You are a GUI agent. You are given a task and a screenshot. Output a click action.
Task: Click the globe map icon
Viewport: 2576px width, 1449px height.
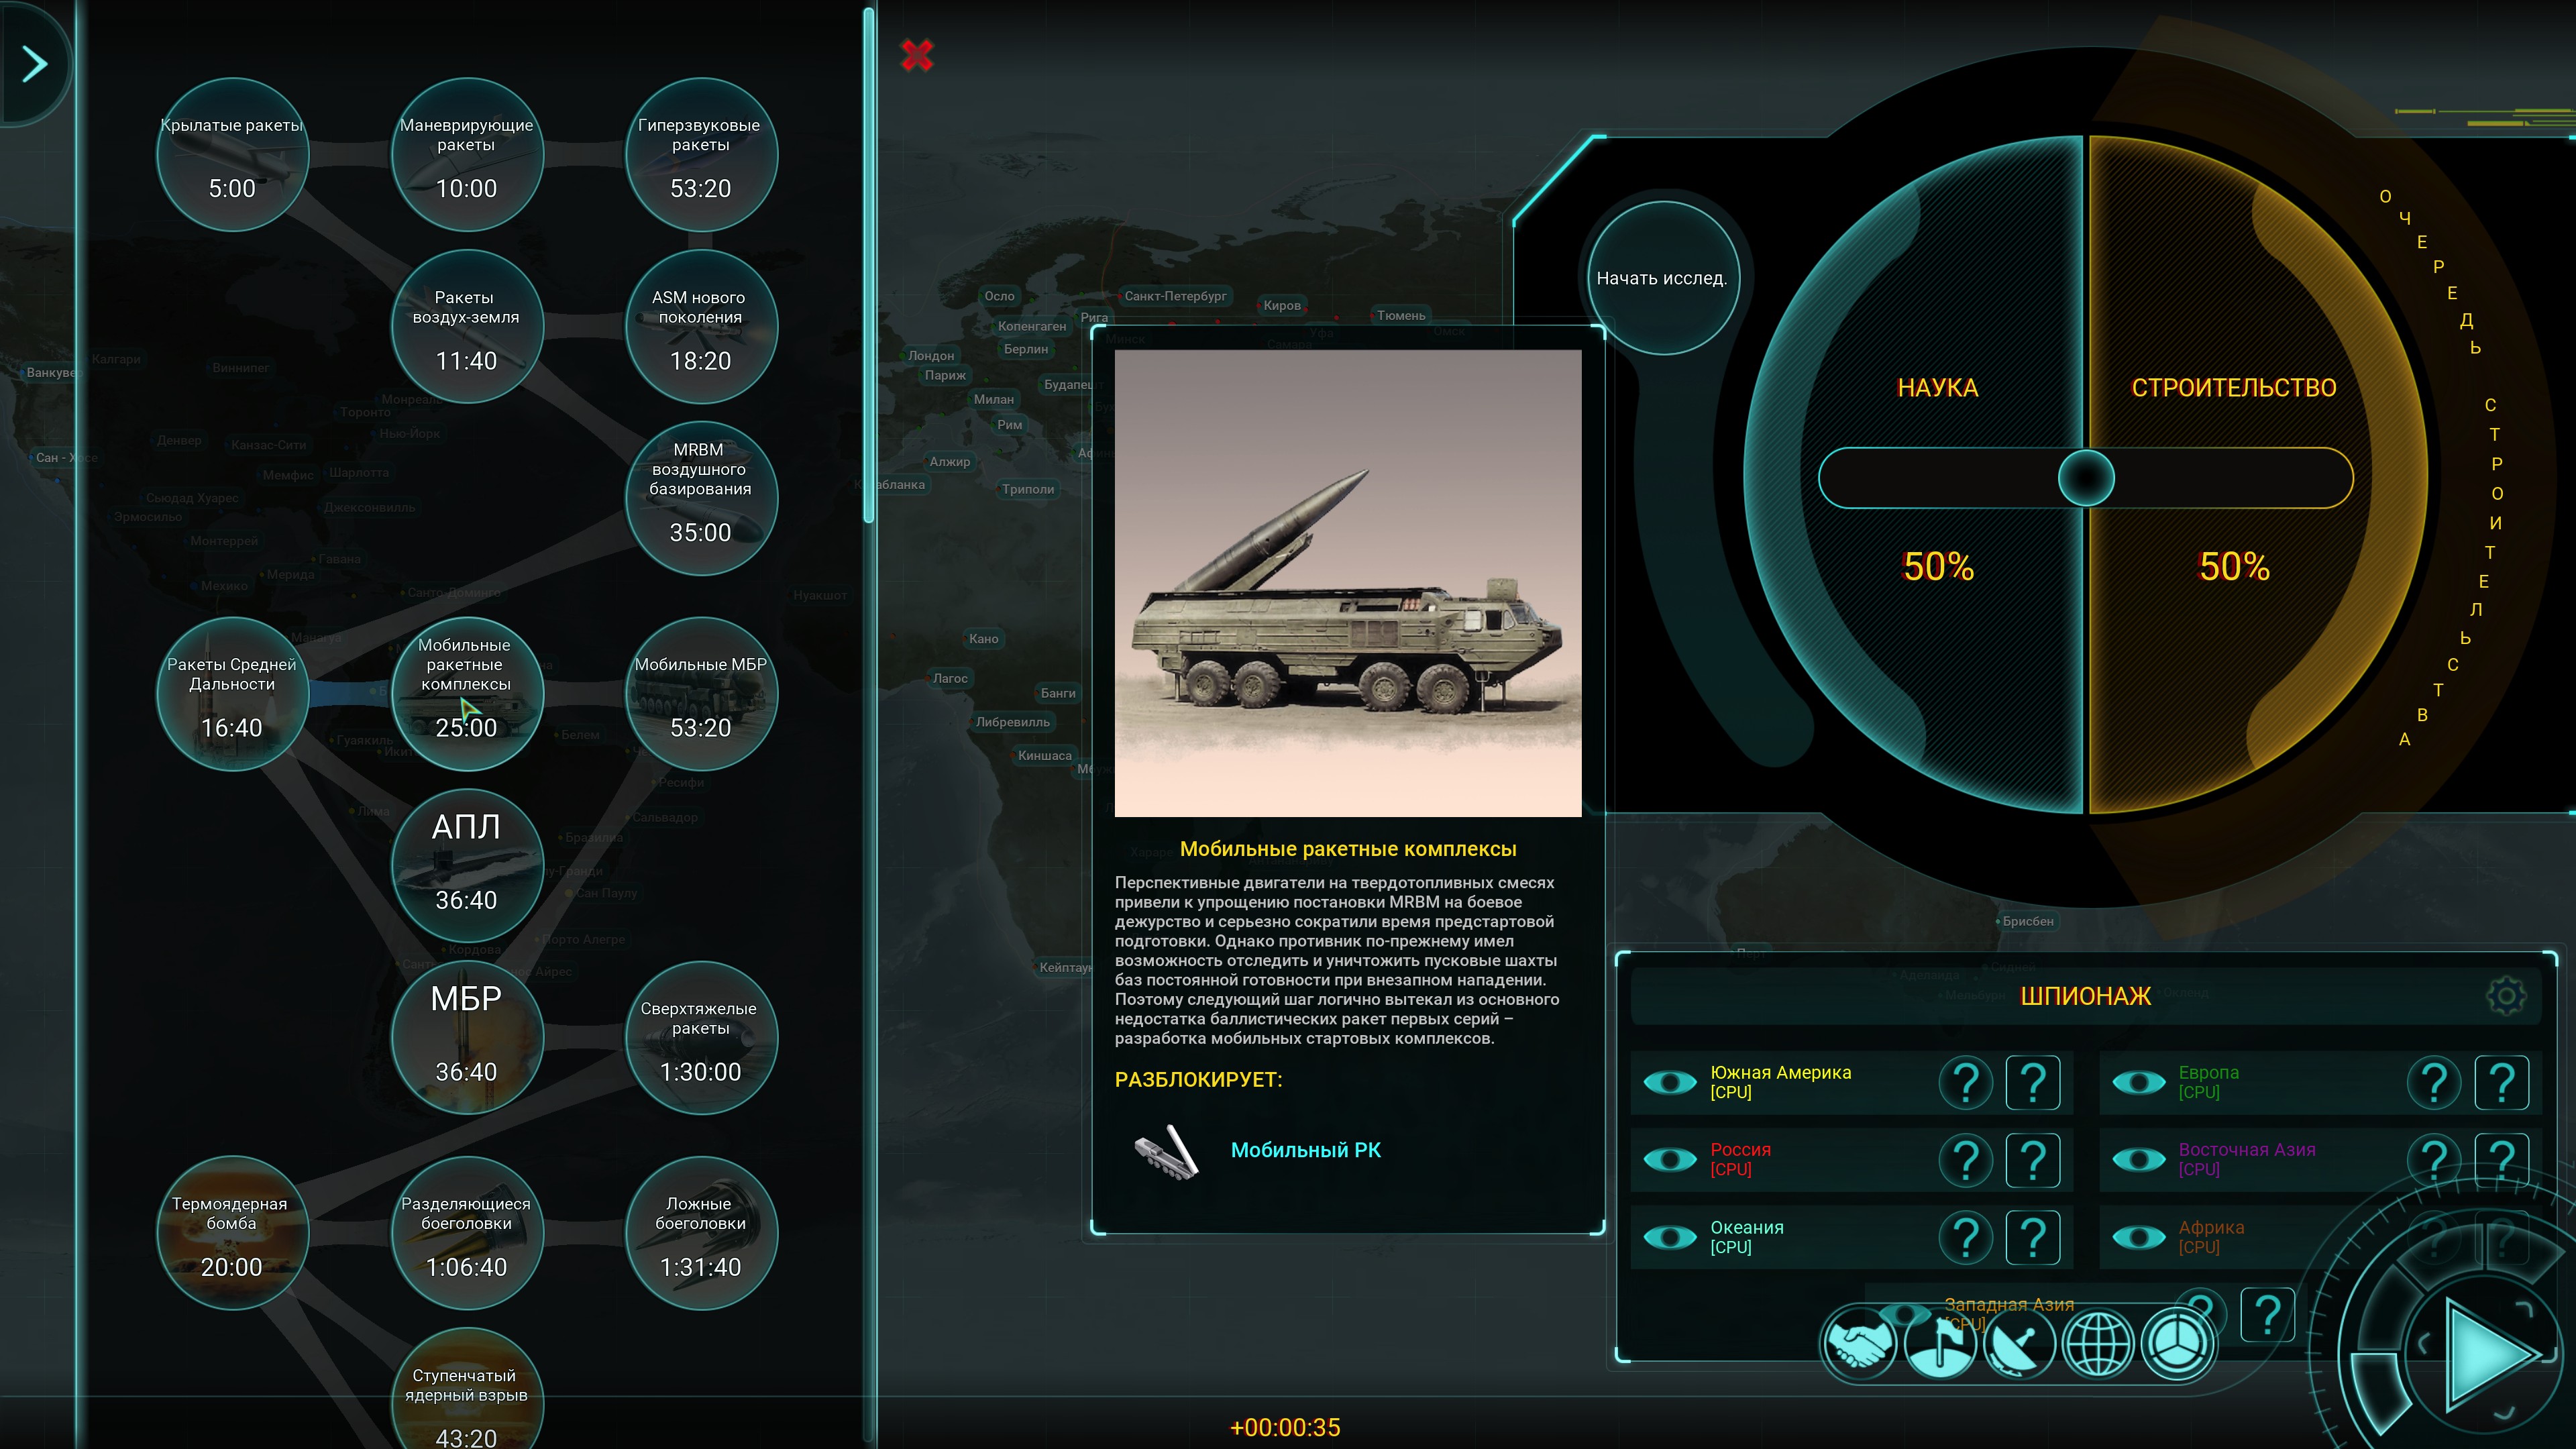(2098, 1343)
